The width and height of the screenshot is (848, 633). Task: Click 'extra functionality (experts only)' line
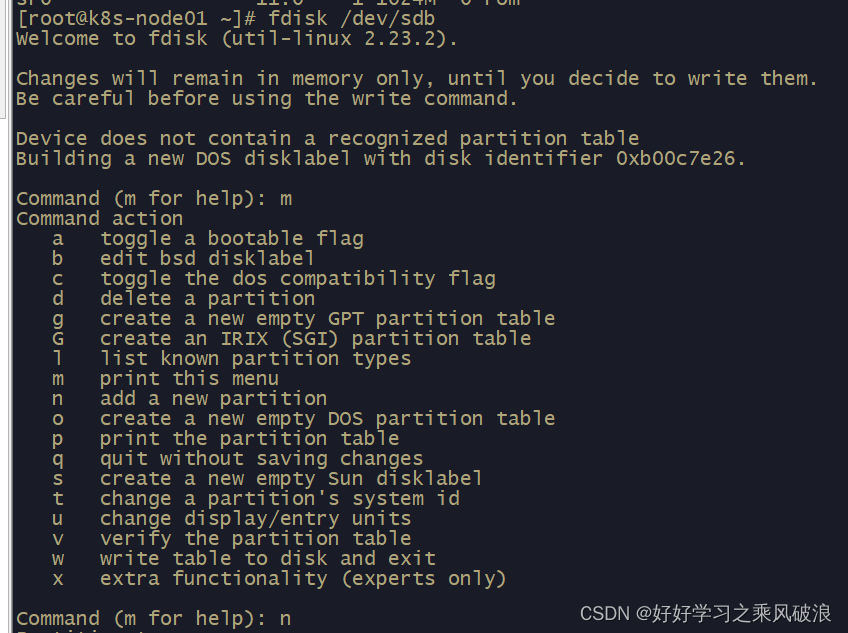coord(279,579)
